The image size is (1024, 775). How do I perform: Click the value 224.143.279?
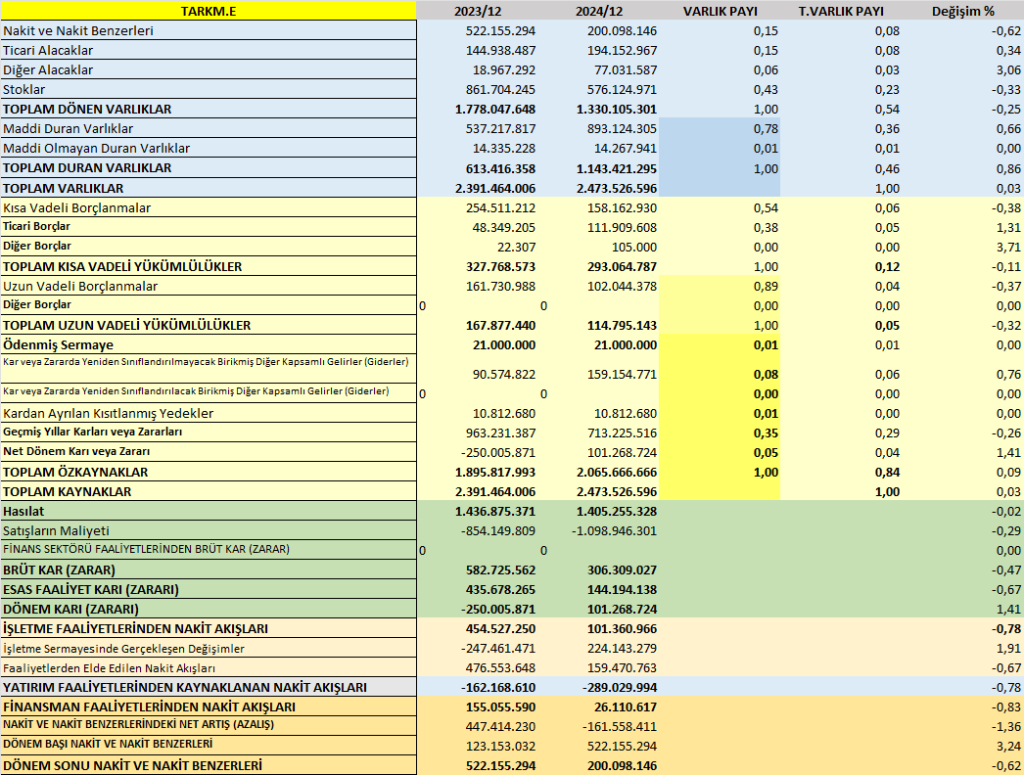(622, 648)
